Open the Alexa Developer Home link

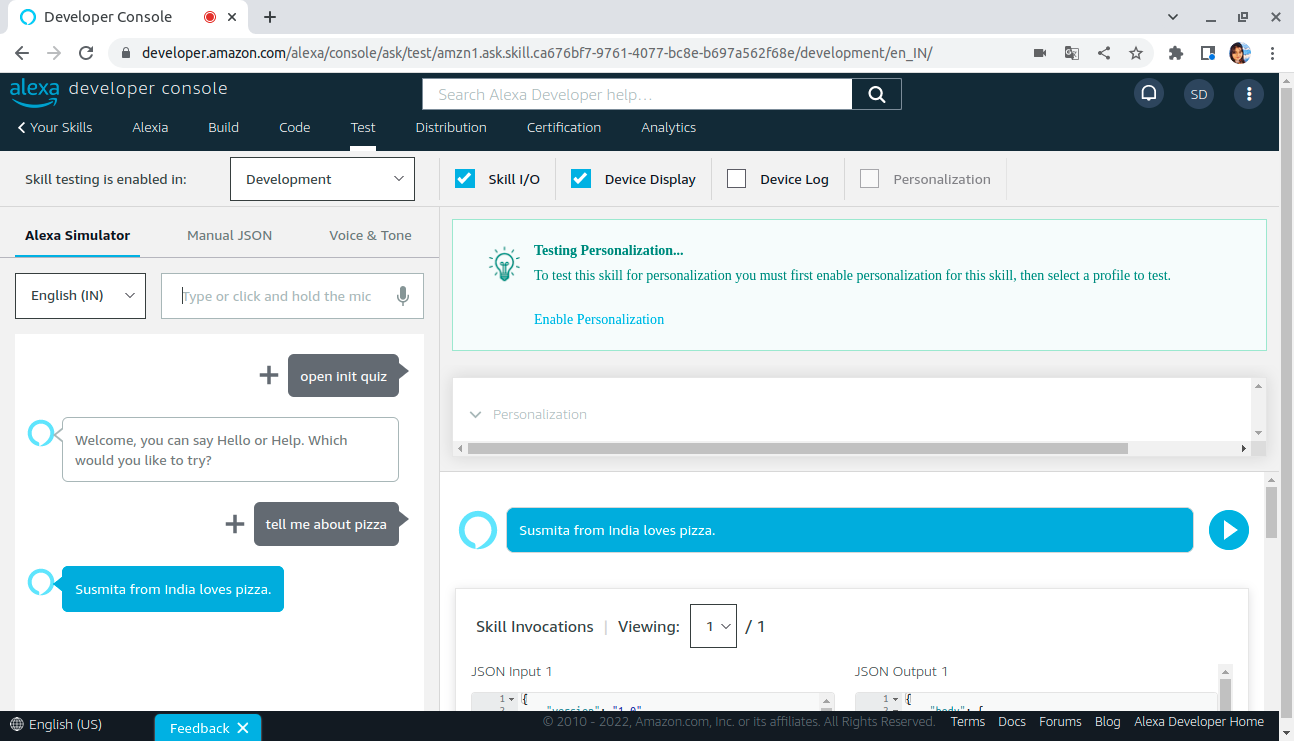1199,721
